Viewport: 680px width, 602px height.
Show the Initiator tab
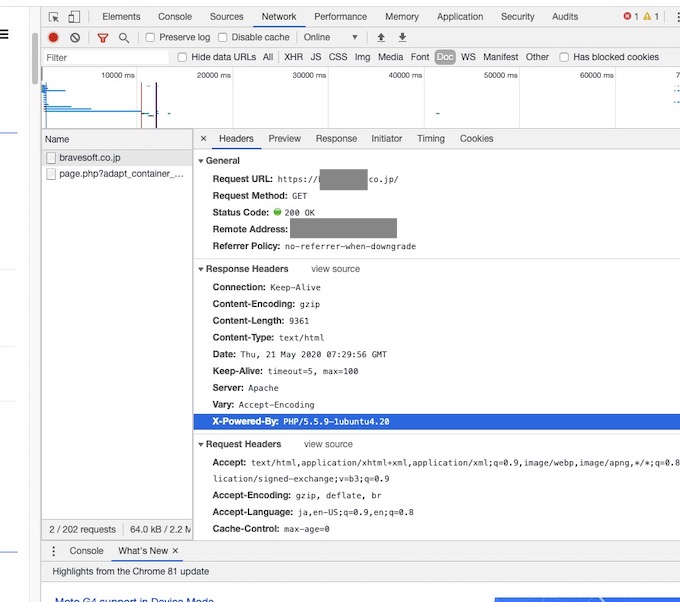click(x=386, y=138)
